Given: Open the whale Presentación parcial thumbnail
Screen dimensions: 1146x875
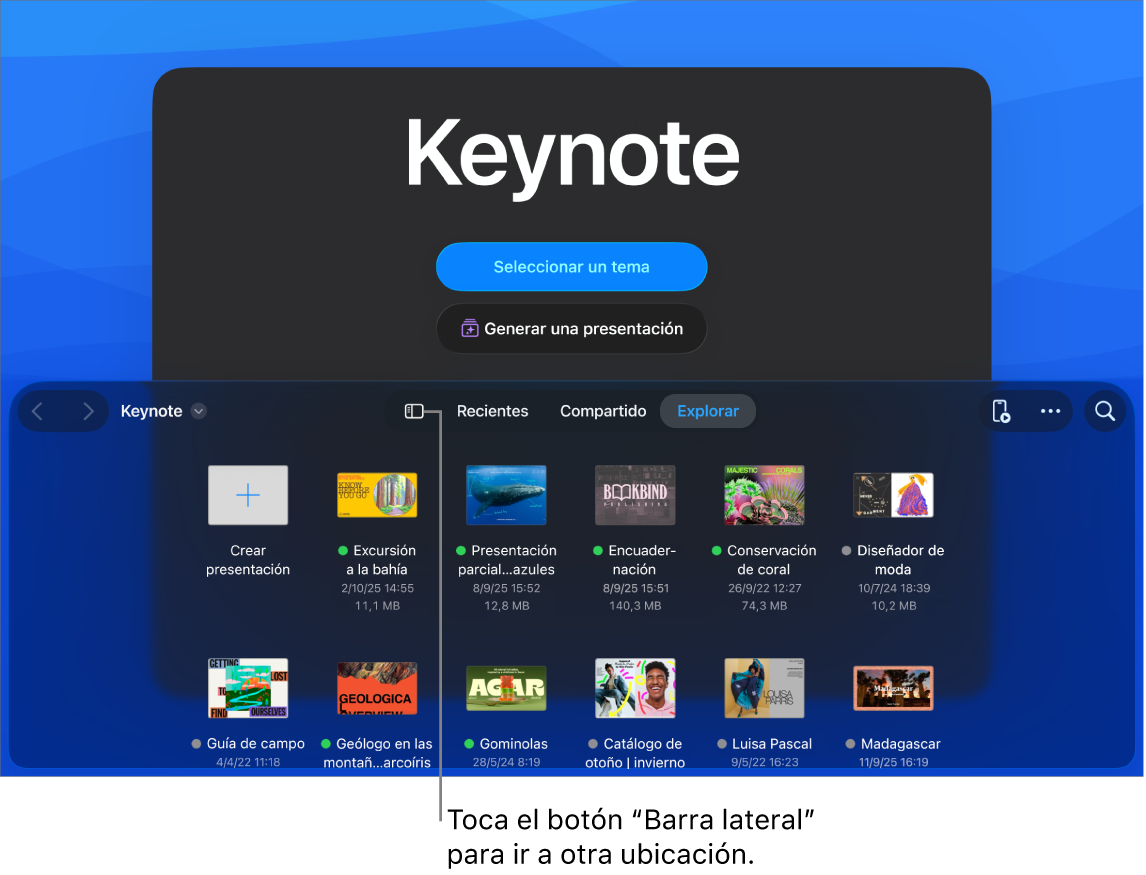Looking at the screenshot, I should (506, 495).
